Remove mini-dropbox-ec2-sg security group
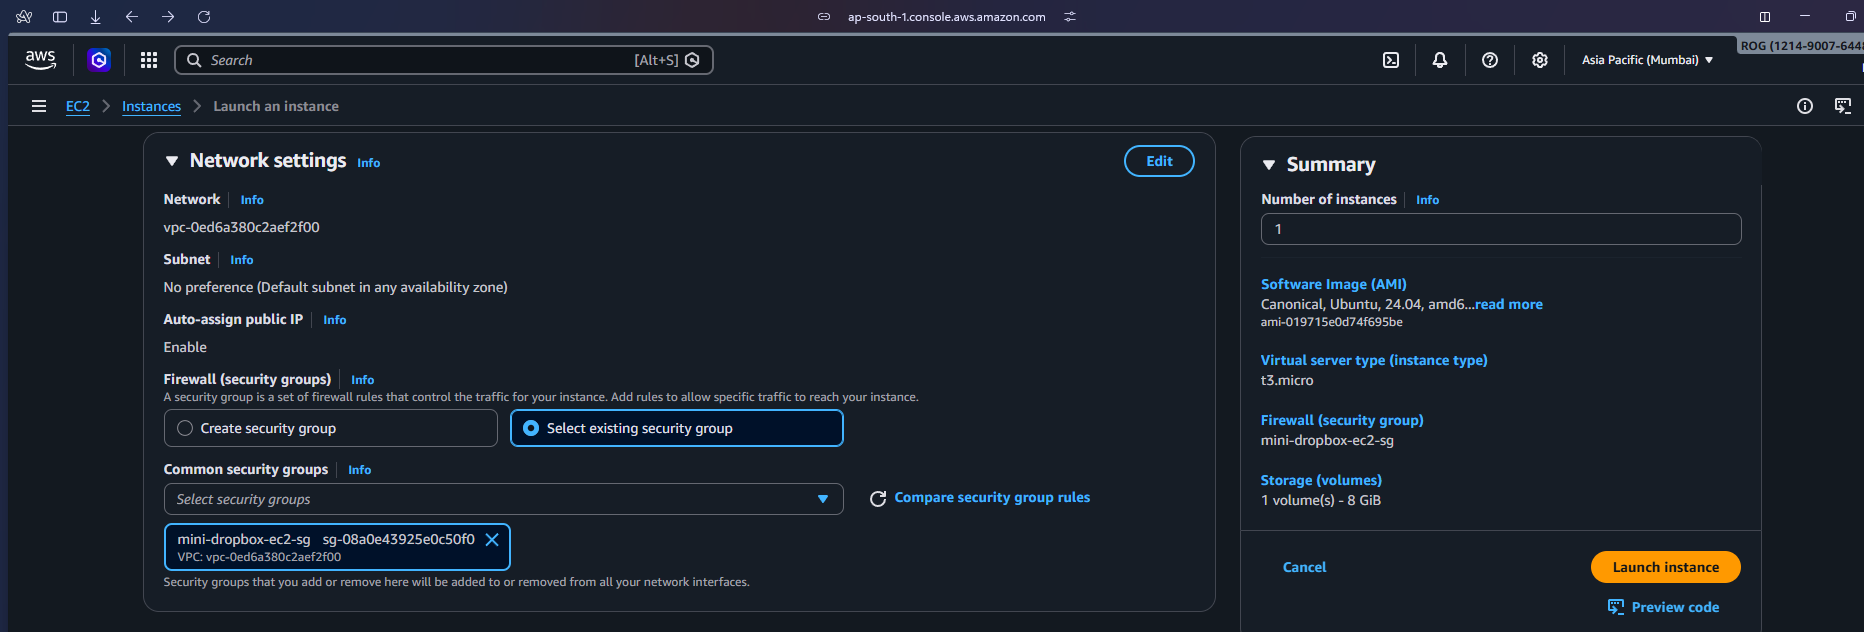This screenshot has width=1864, height=632. point(492,540)
